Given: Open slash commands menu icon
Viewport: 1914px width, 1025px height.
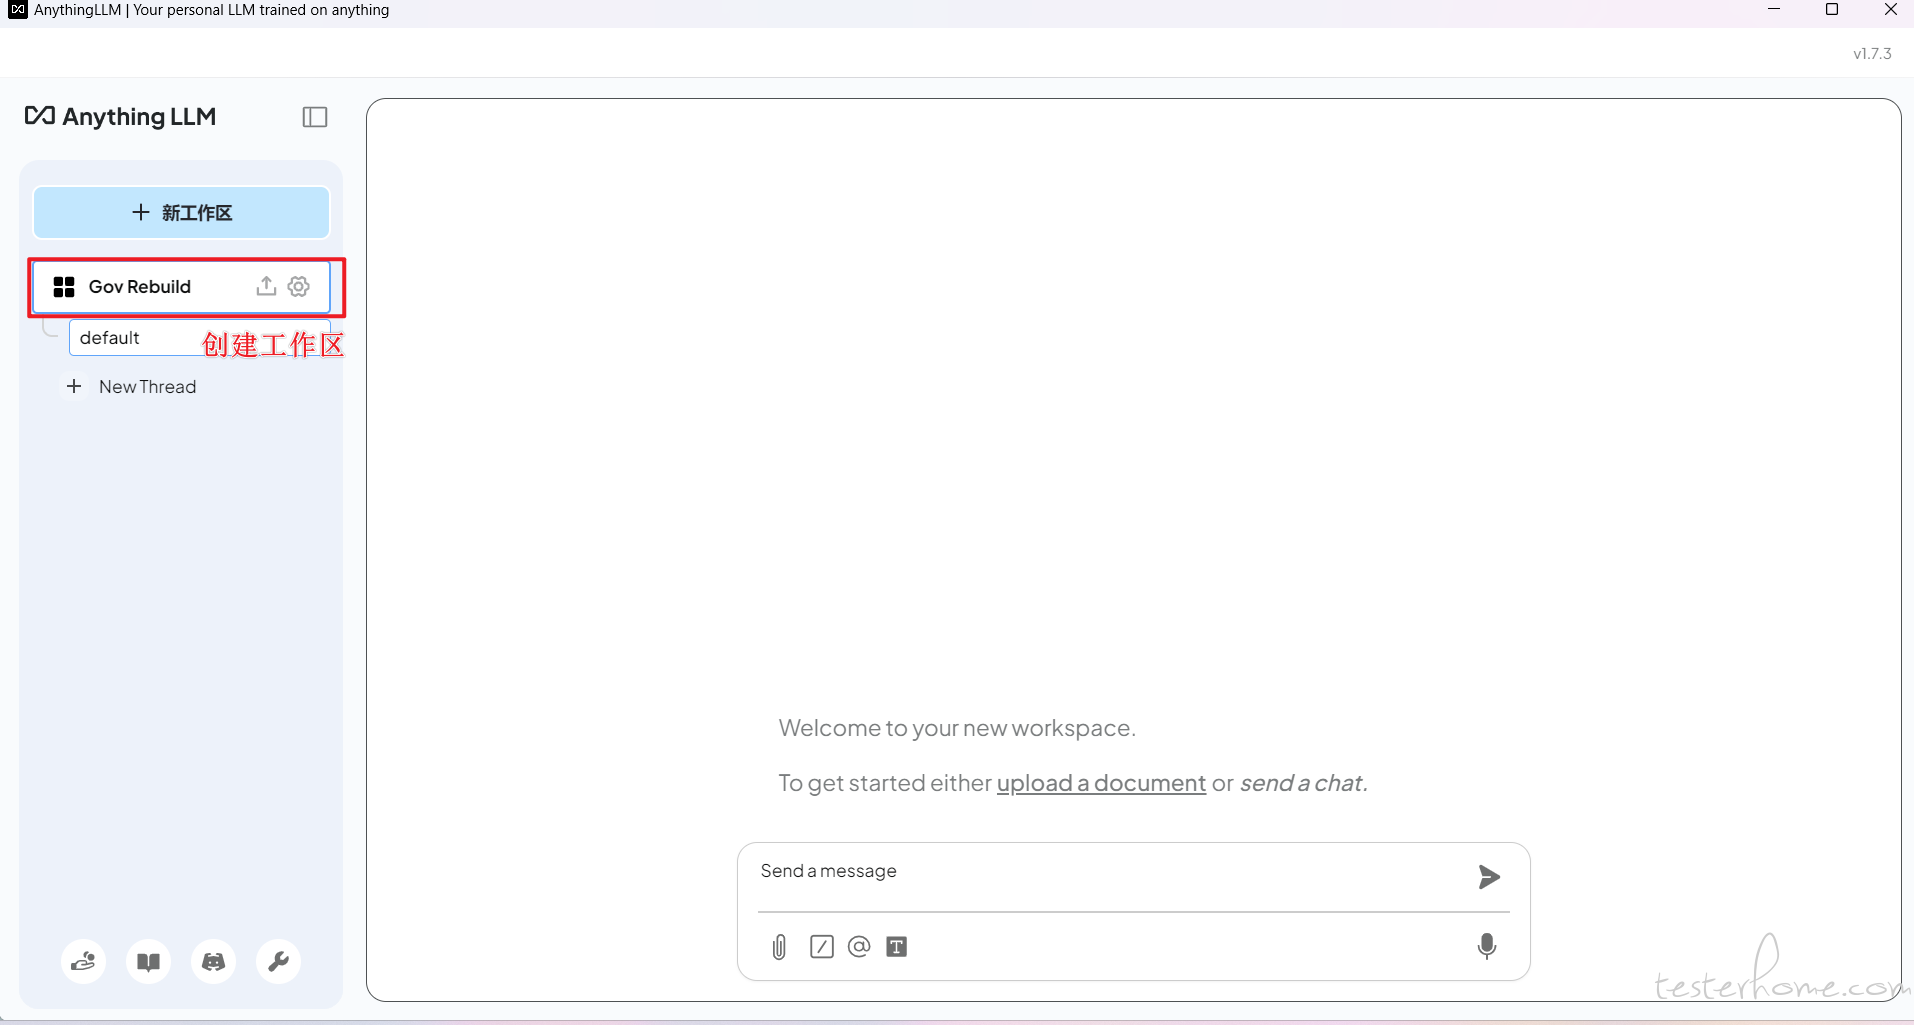Looking at the screenshot, I should (822, 947).
